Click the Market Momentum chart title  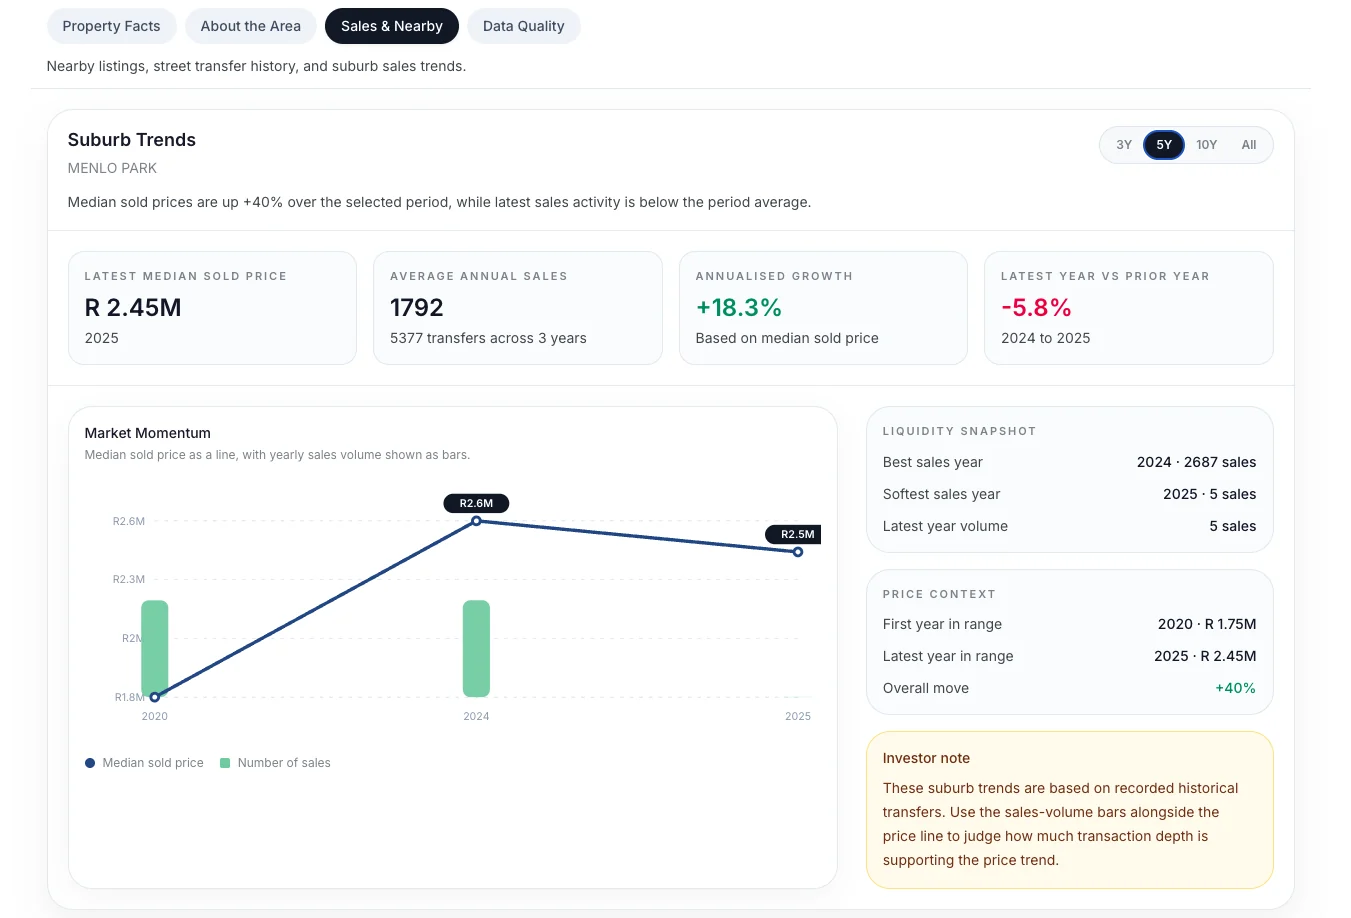click(148, 433)
